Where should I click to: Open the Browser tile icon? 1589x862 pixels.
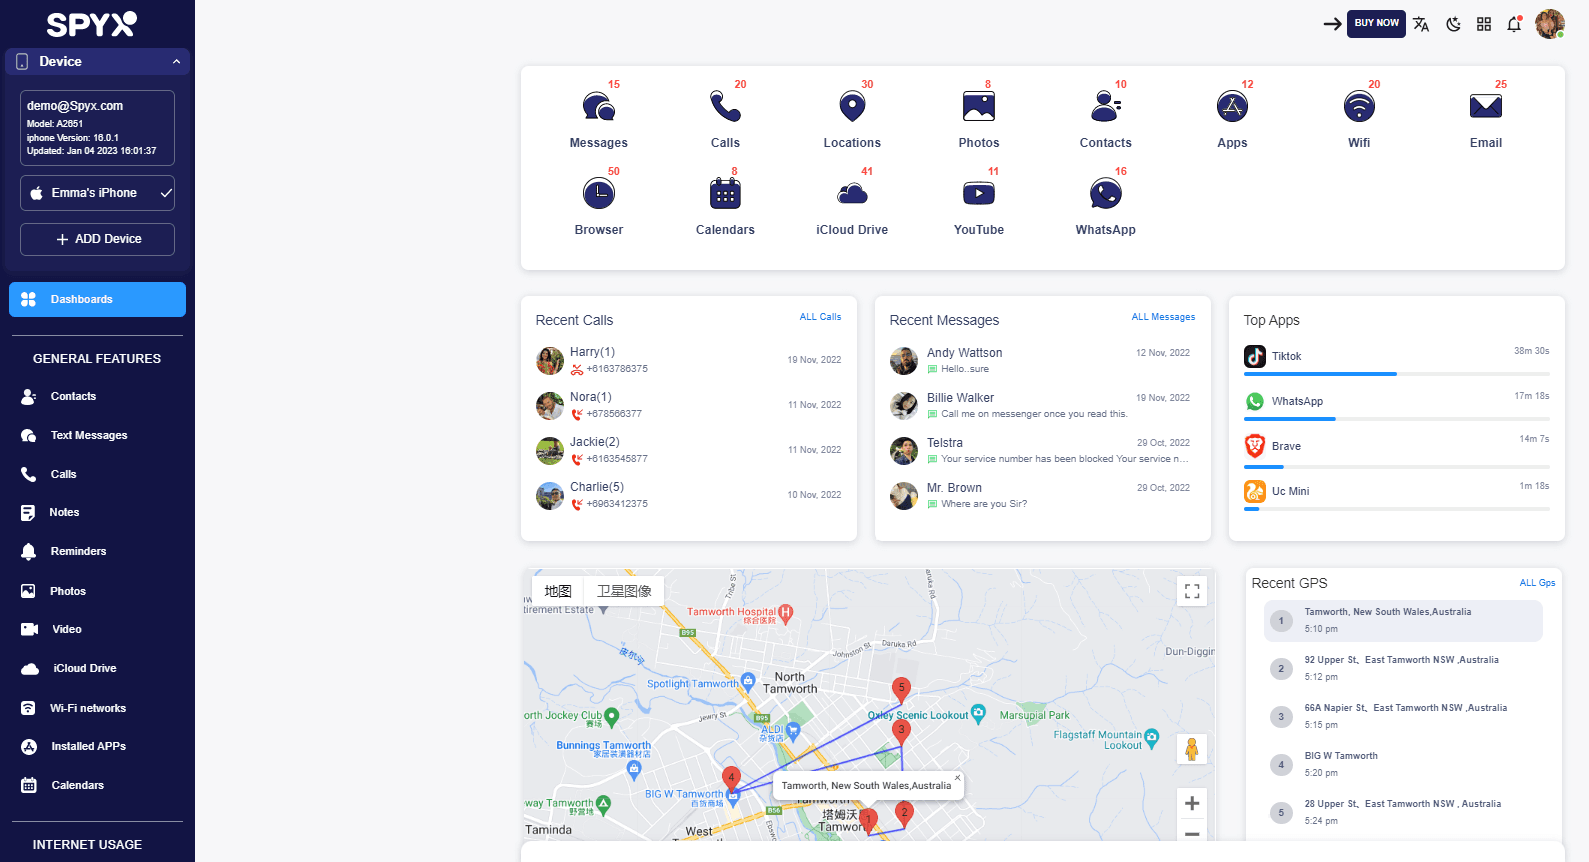point(598,193)
